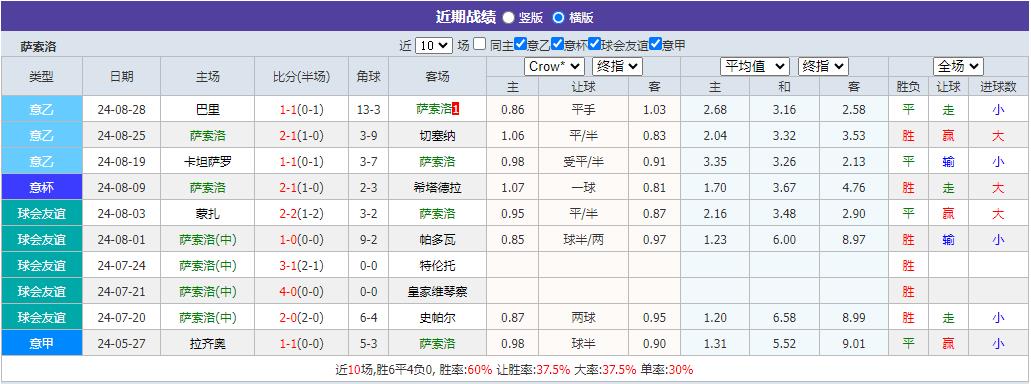Open team 卡坦萨罗 in home column
This screenshot has height=384, width=1031.
coord(207,162)
